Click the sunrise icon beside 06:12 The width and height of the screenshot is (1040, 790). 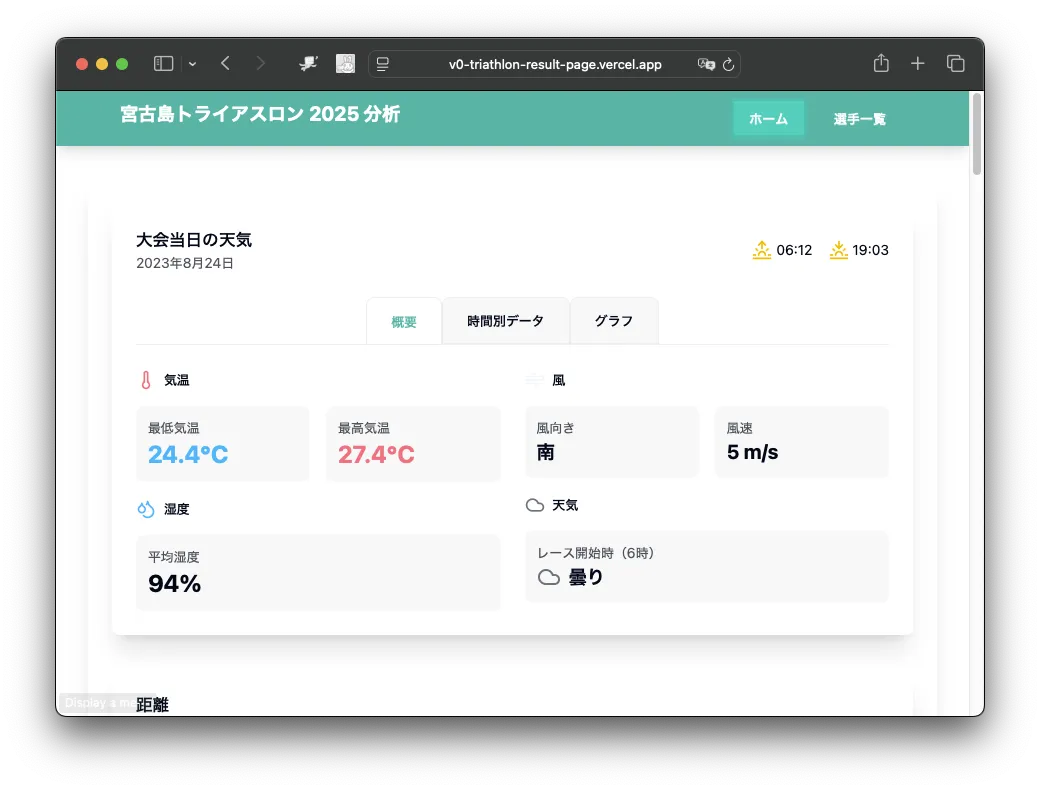(x=761, y=250)
